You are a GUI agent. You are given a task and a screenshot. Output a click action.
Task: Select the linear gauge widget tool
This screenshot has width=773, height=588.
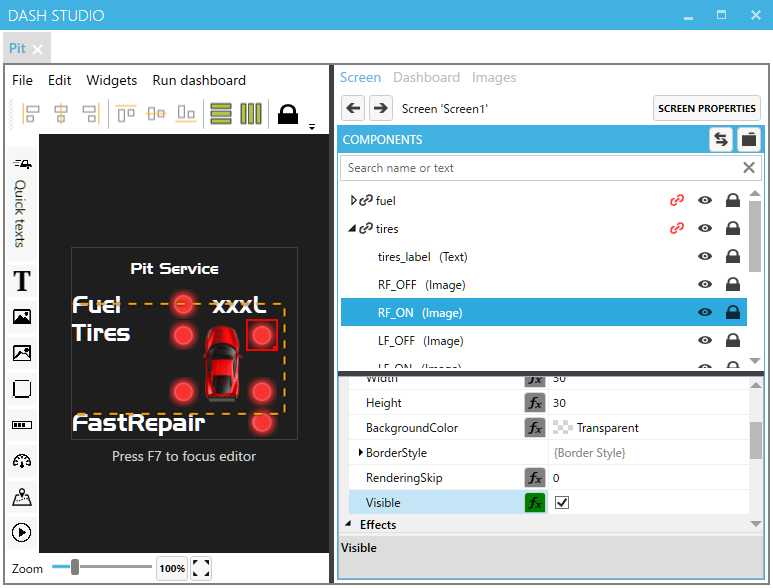(x=22, y=425)
